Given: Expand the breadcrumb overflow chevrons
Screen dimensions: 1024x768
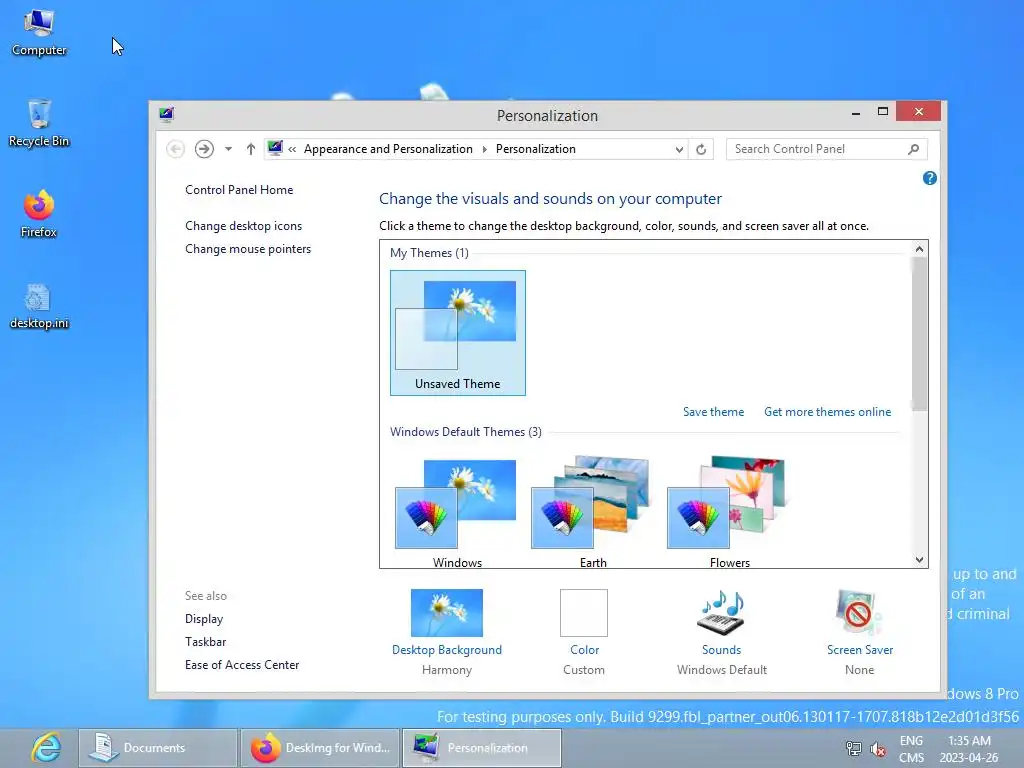Looking at the screenshot, I should pyautogui.click(x=292, y=149).
